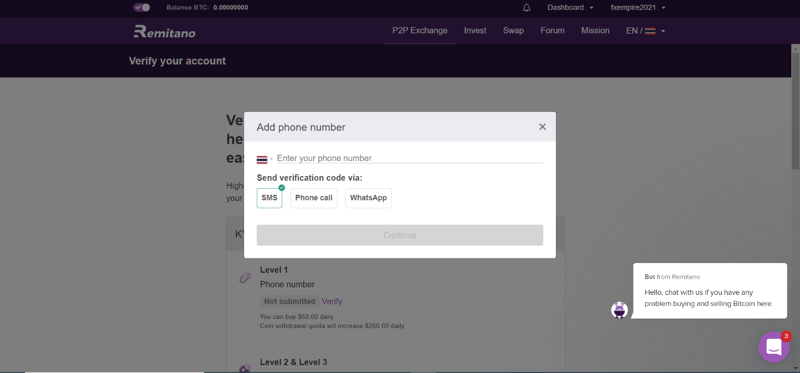Select WhatsApp verification option
This screenshot has width=800, height=373.
click(x=368, y=198)
